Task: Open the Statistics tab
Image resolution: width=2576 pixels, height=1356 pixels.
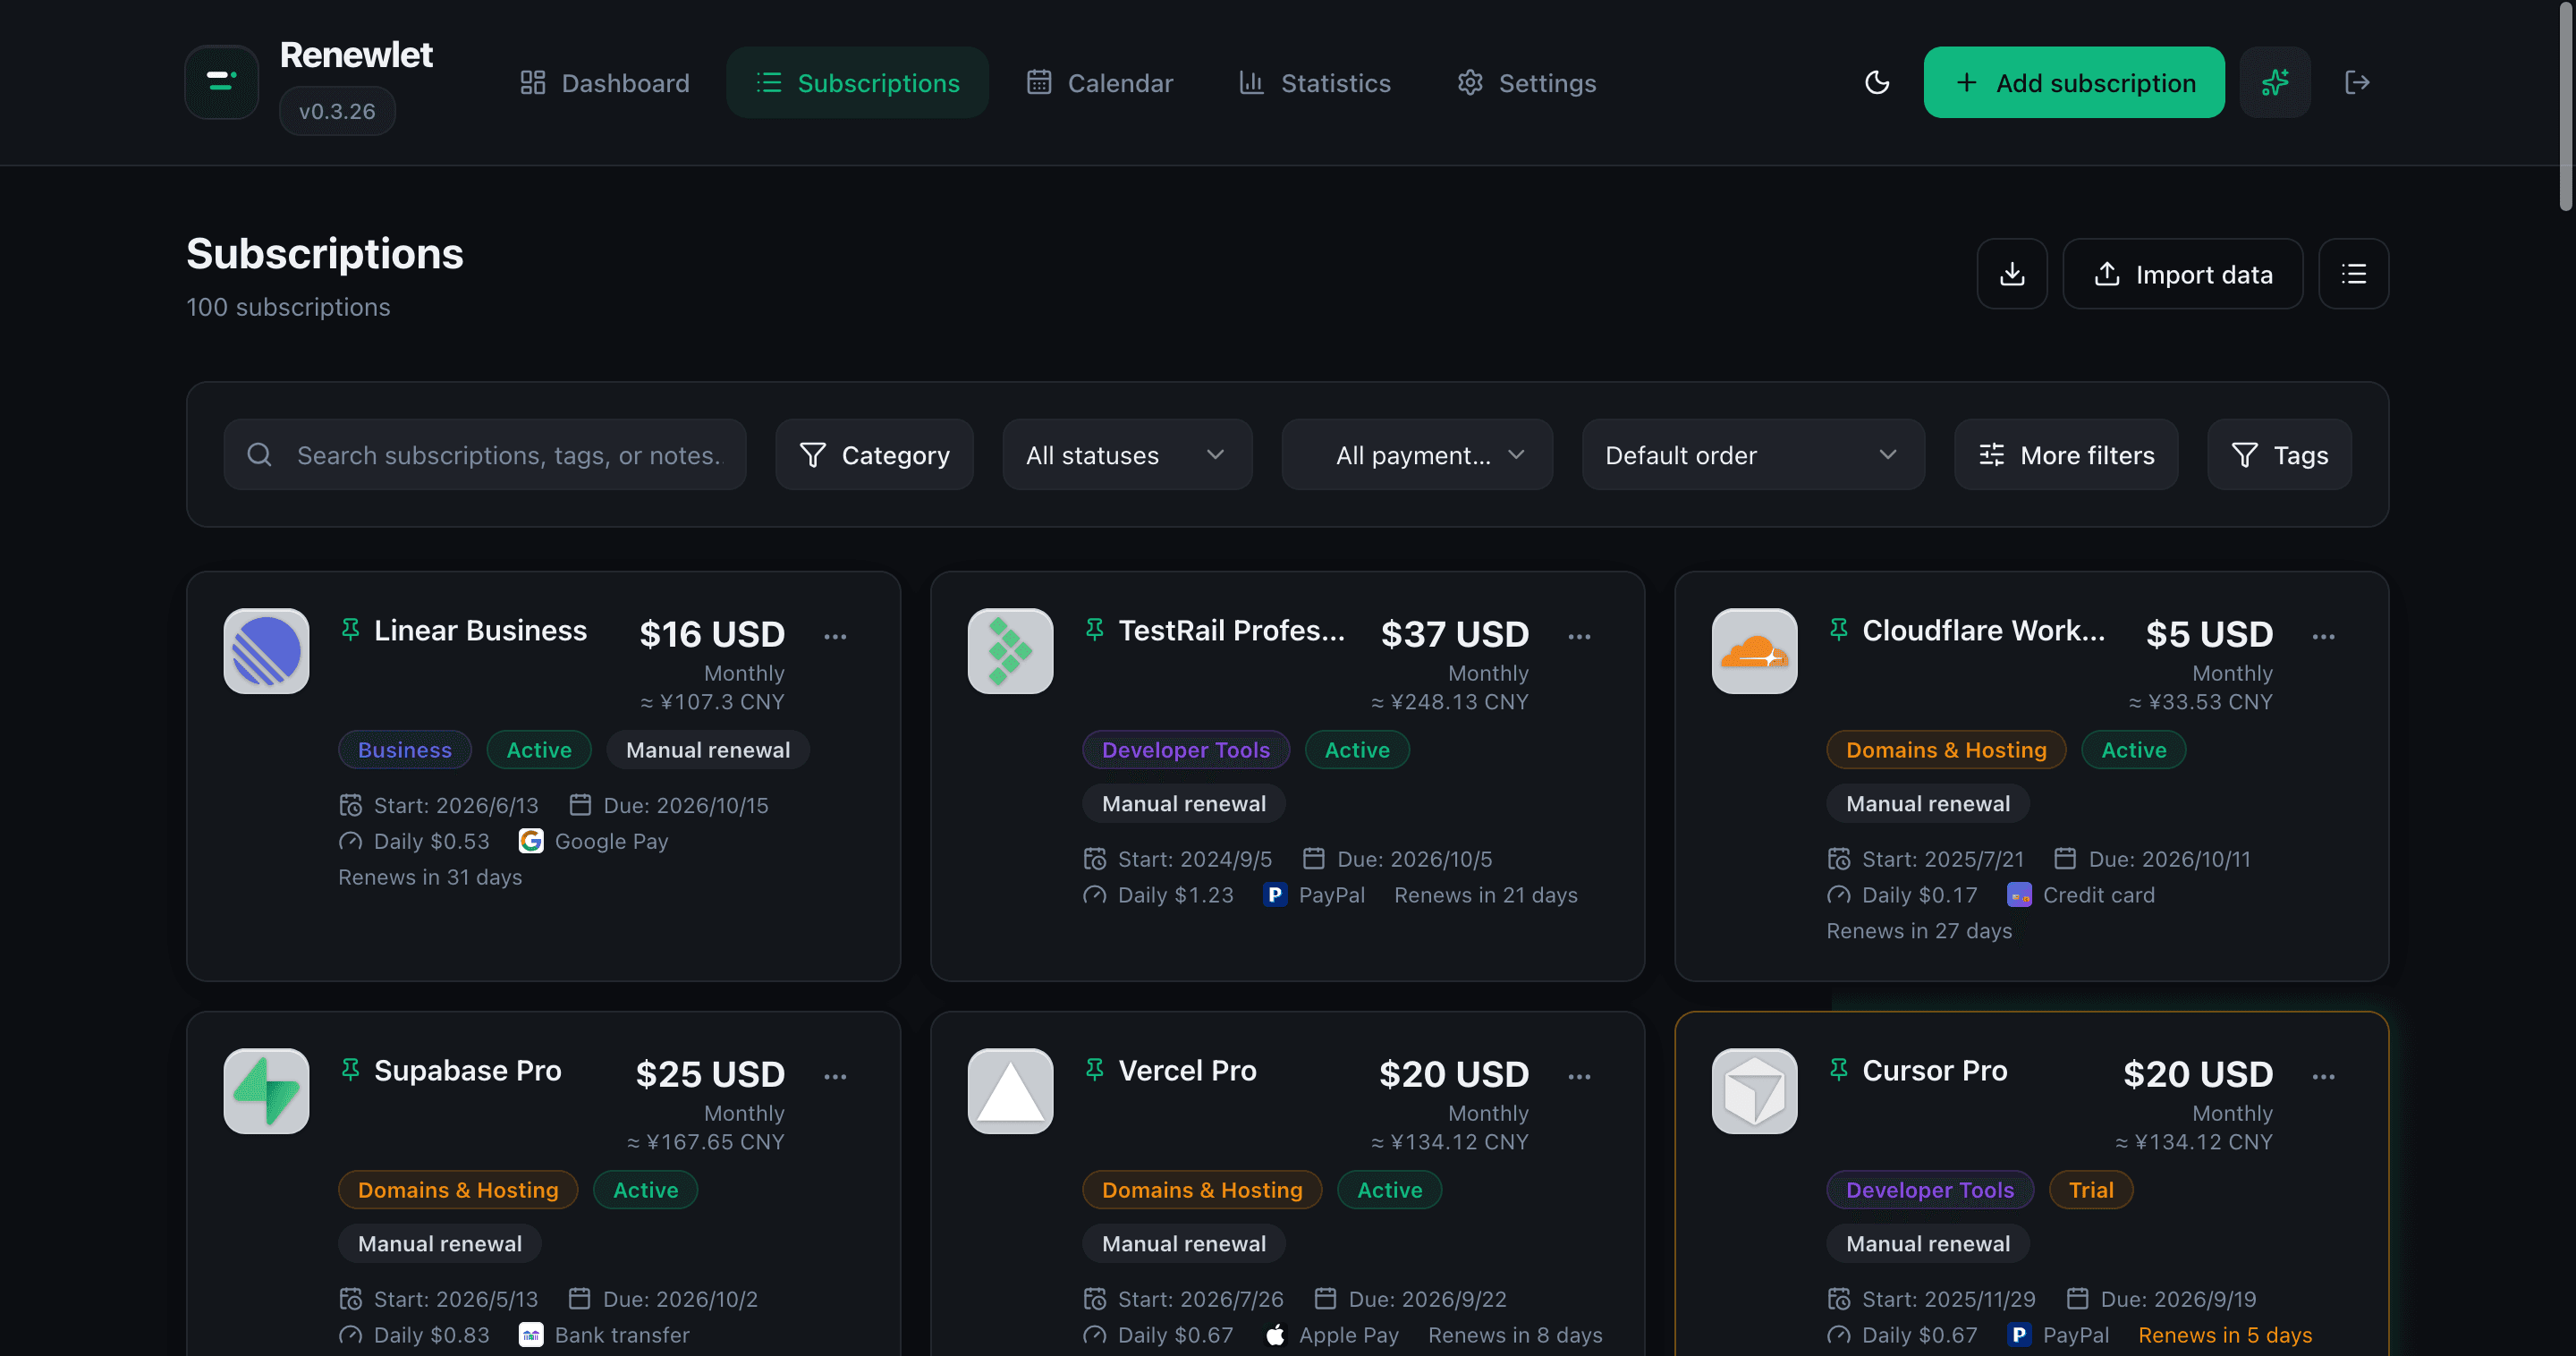Action: tap(1315, 83)
